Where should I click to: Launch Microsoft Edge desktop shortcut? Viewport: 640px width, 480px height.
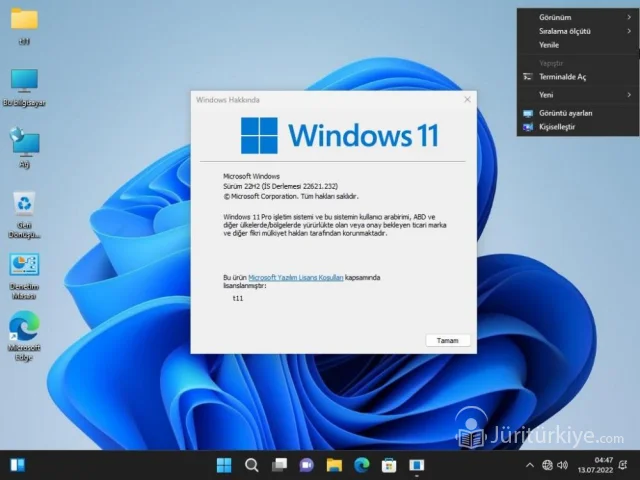[x=24, y=336]
